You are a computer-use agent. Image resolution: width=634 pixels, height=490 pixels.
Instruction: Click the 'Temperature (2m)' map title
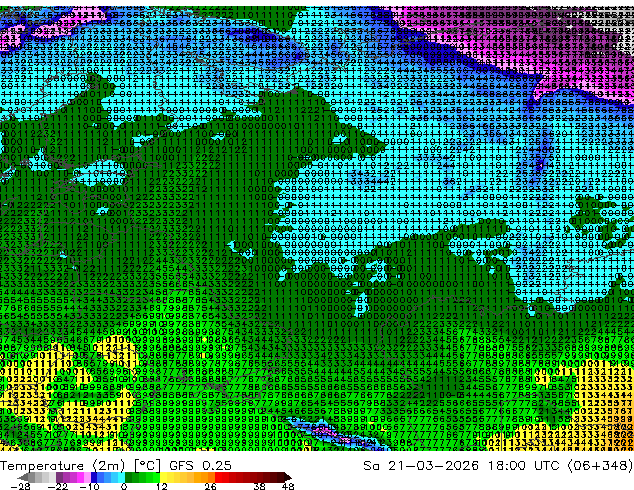[62, 466]
